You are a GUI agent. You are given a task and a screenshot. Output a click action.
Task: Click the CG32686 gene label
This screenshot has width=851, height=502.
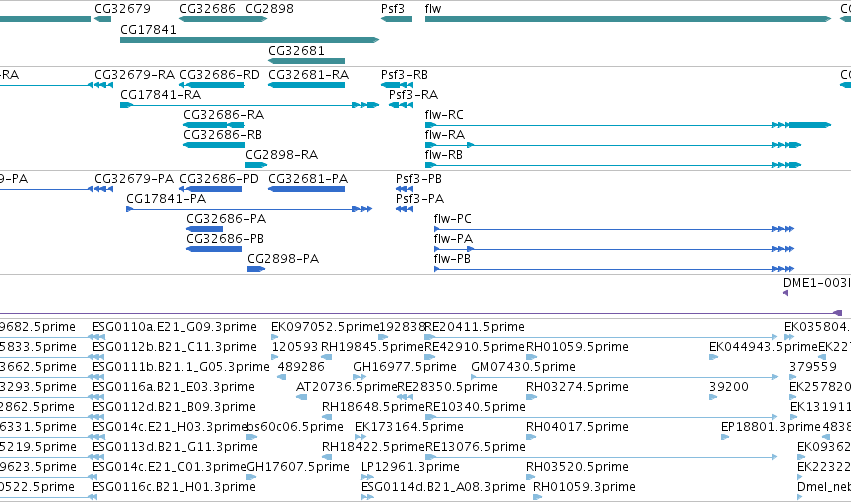[x=207, y=9]
